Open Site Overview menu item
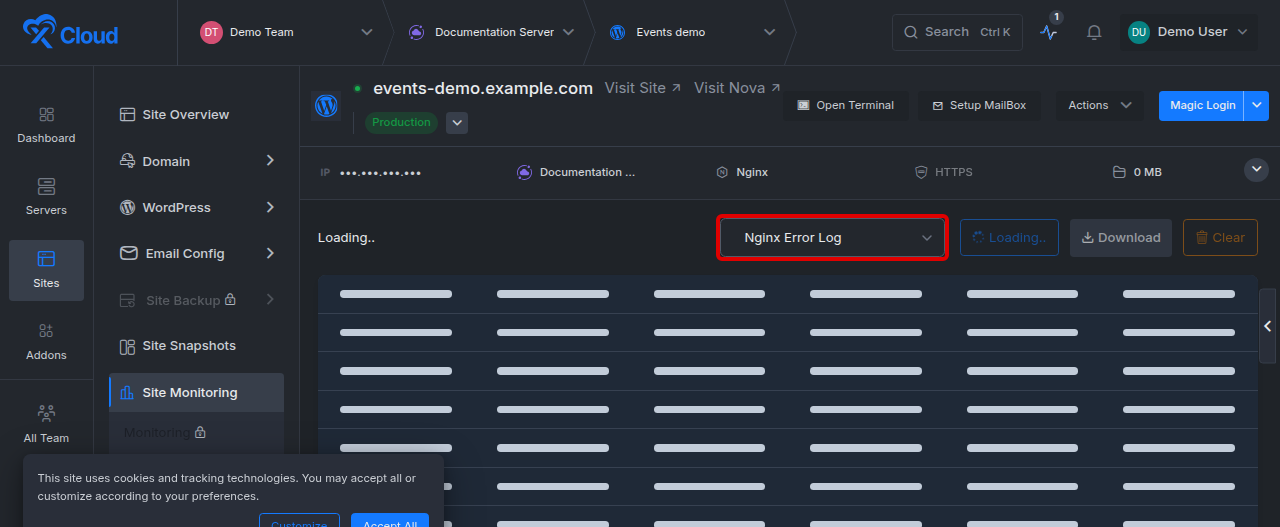This screenshot has height=527, width=1280. click(x=196, y=115)
